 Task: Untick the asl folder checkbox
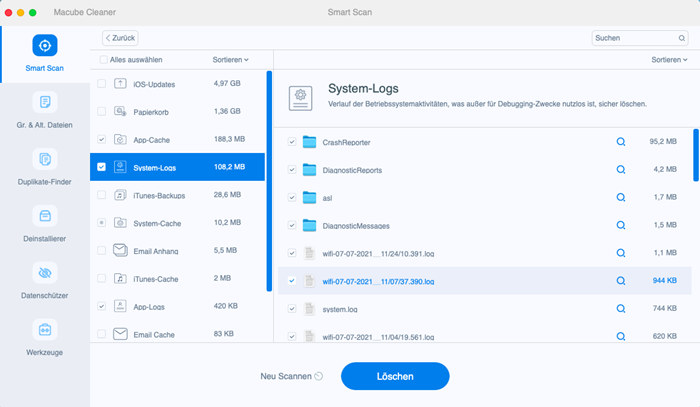(292, 197)
